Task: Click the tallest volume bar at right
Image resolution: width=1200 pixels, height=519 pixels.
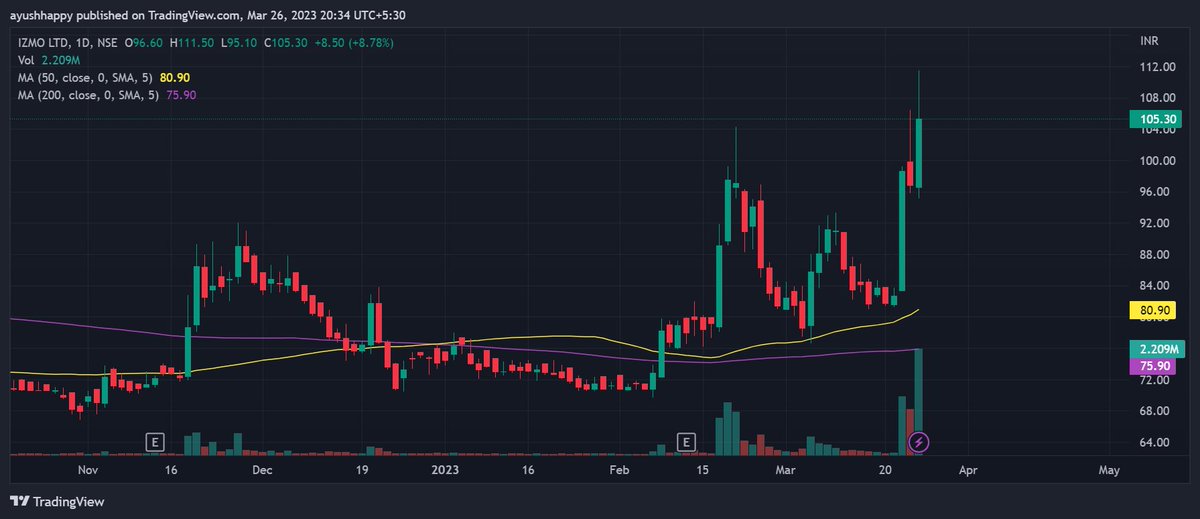Action: point(918,402)
